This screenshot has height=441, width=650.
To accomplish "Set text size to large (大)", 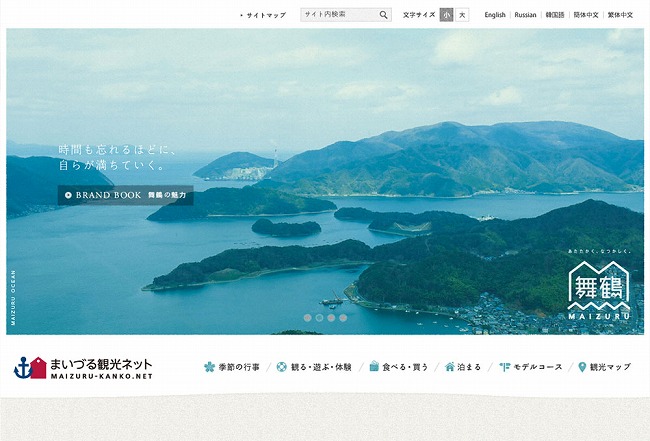I will (462, 15).
